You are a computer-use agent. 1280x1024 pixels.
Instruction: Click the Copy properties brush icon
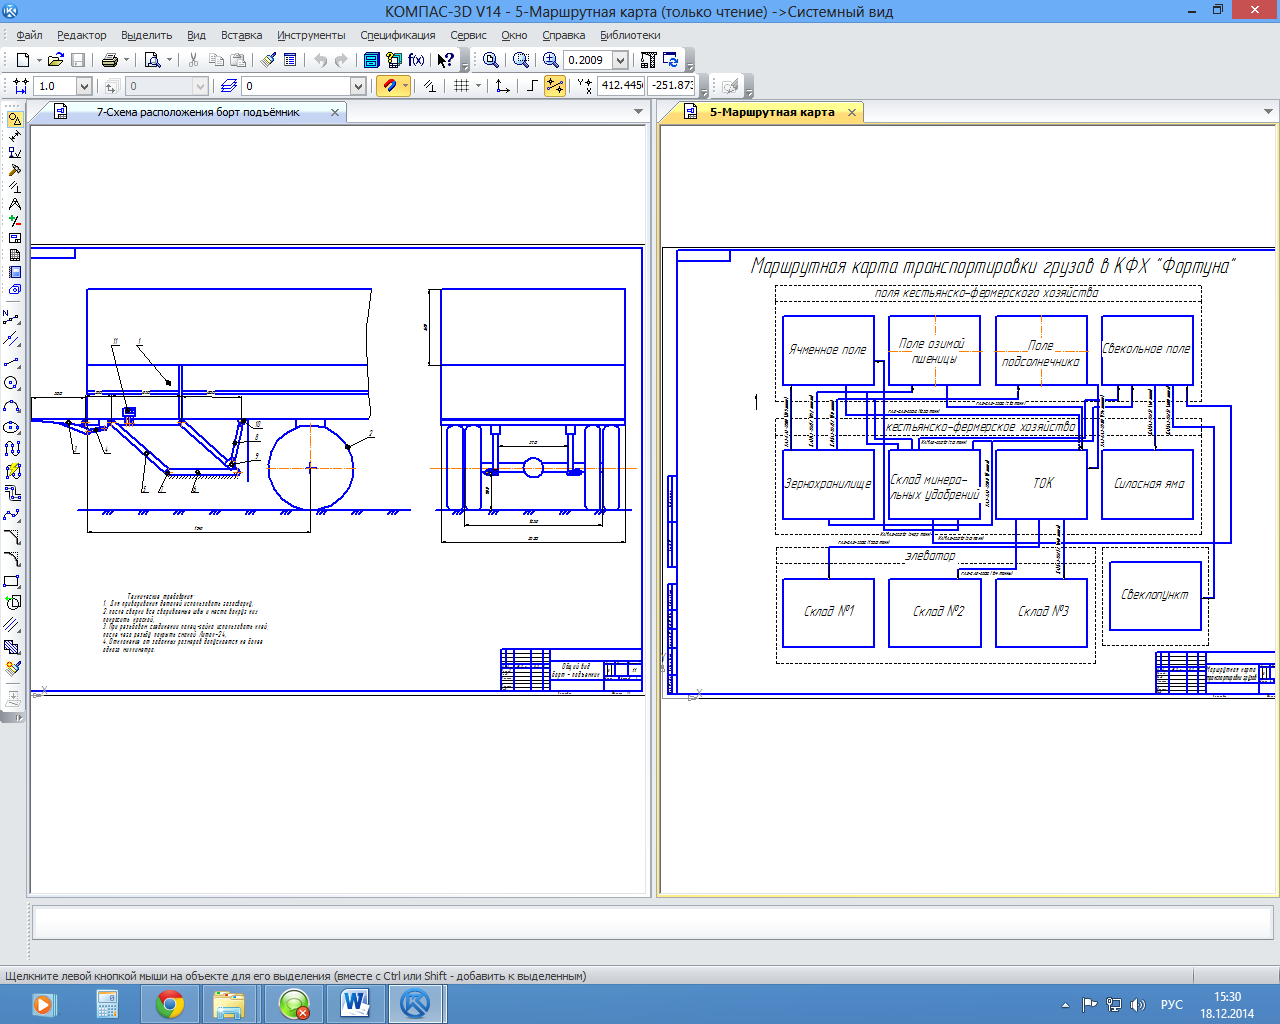[x=268, y=60]
